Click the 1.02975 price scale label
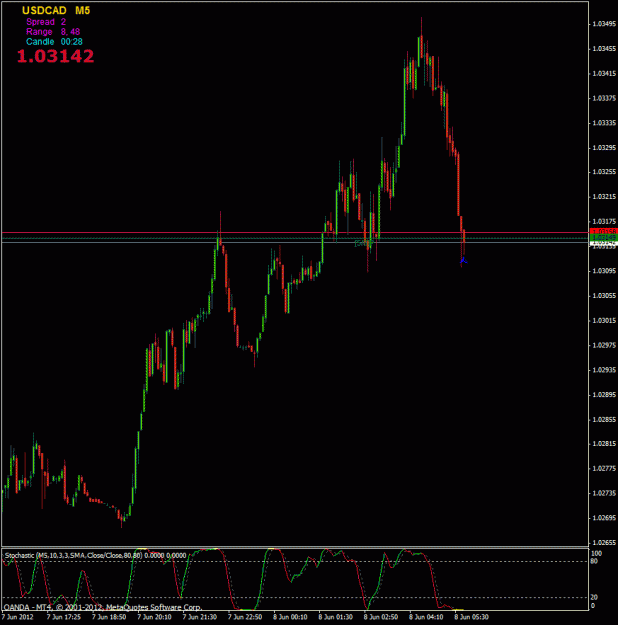This screenshot has width=618, height=625. 604,345
